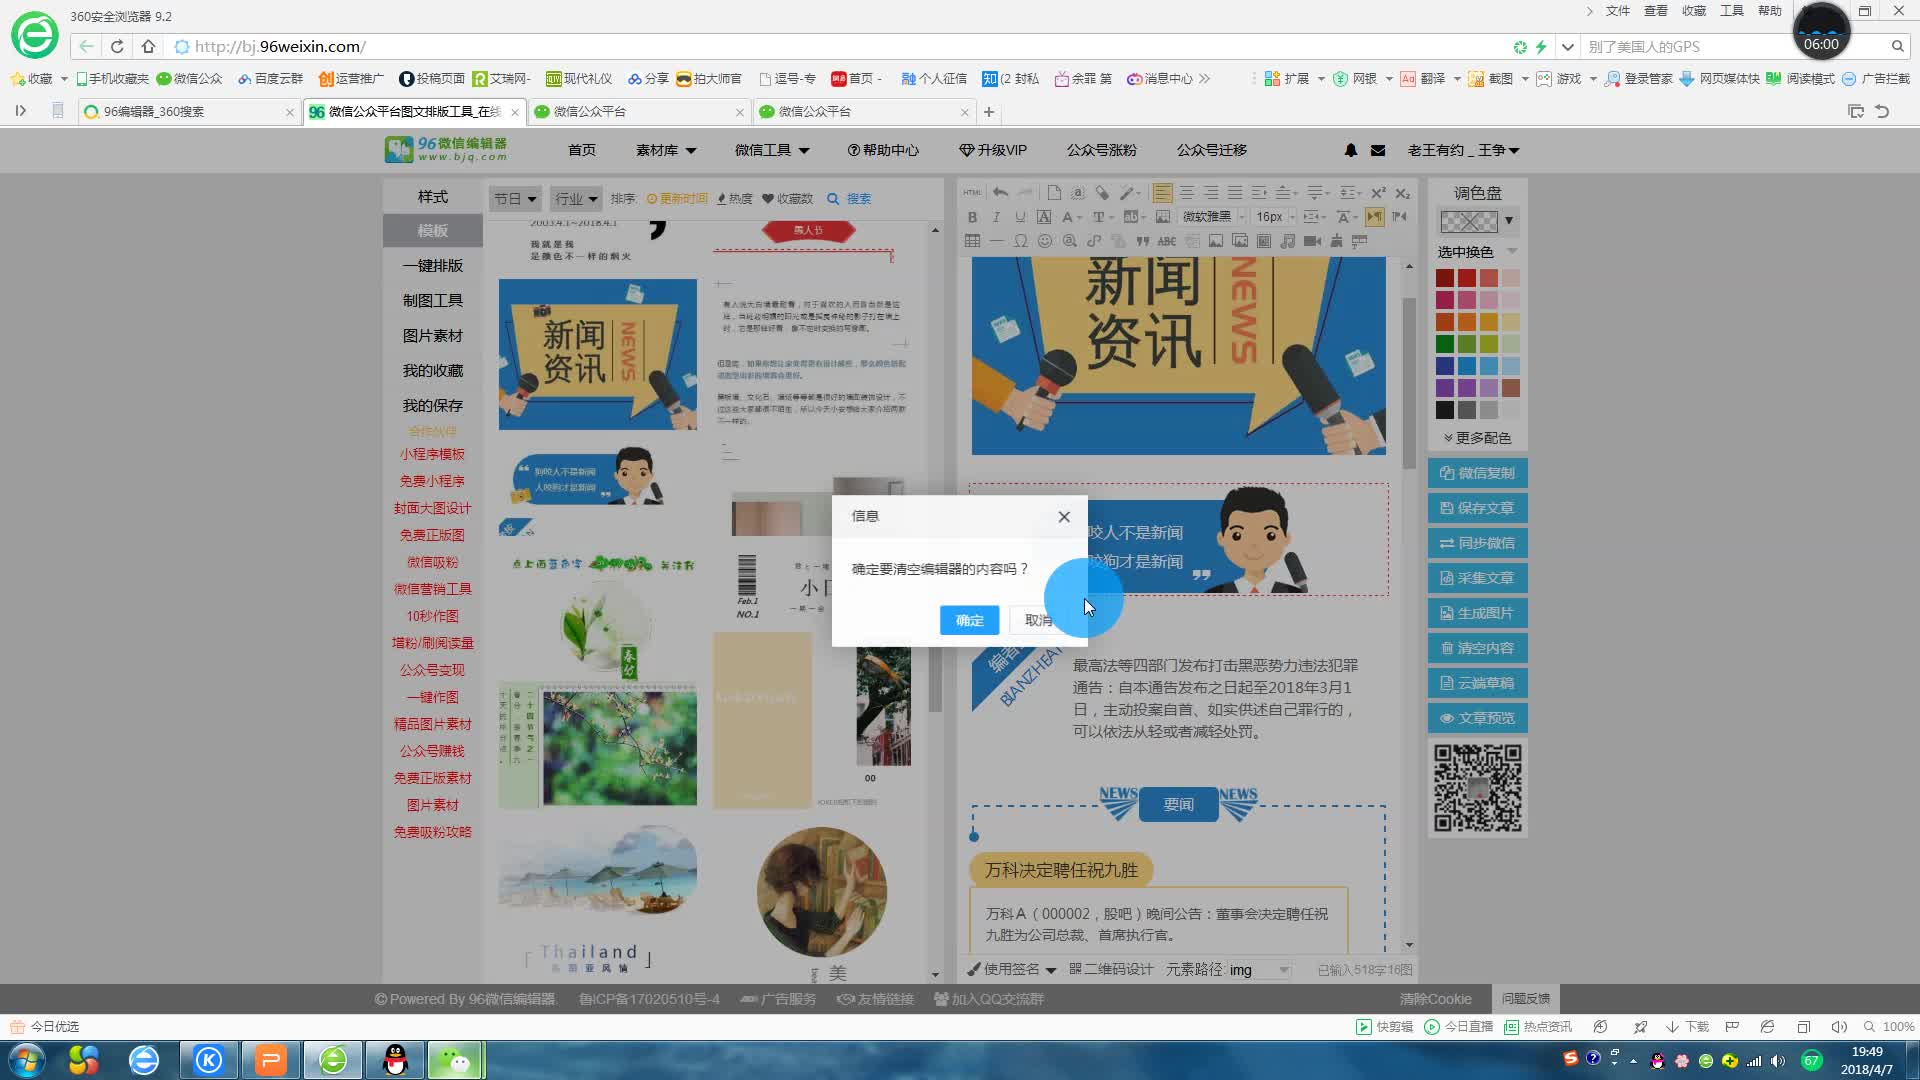Insert a special character with the omega icon
Viewport: 1920px width, 1080px height.
[1021, 241]
